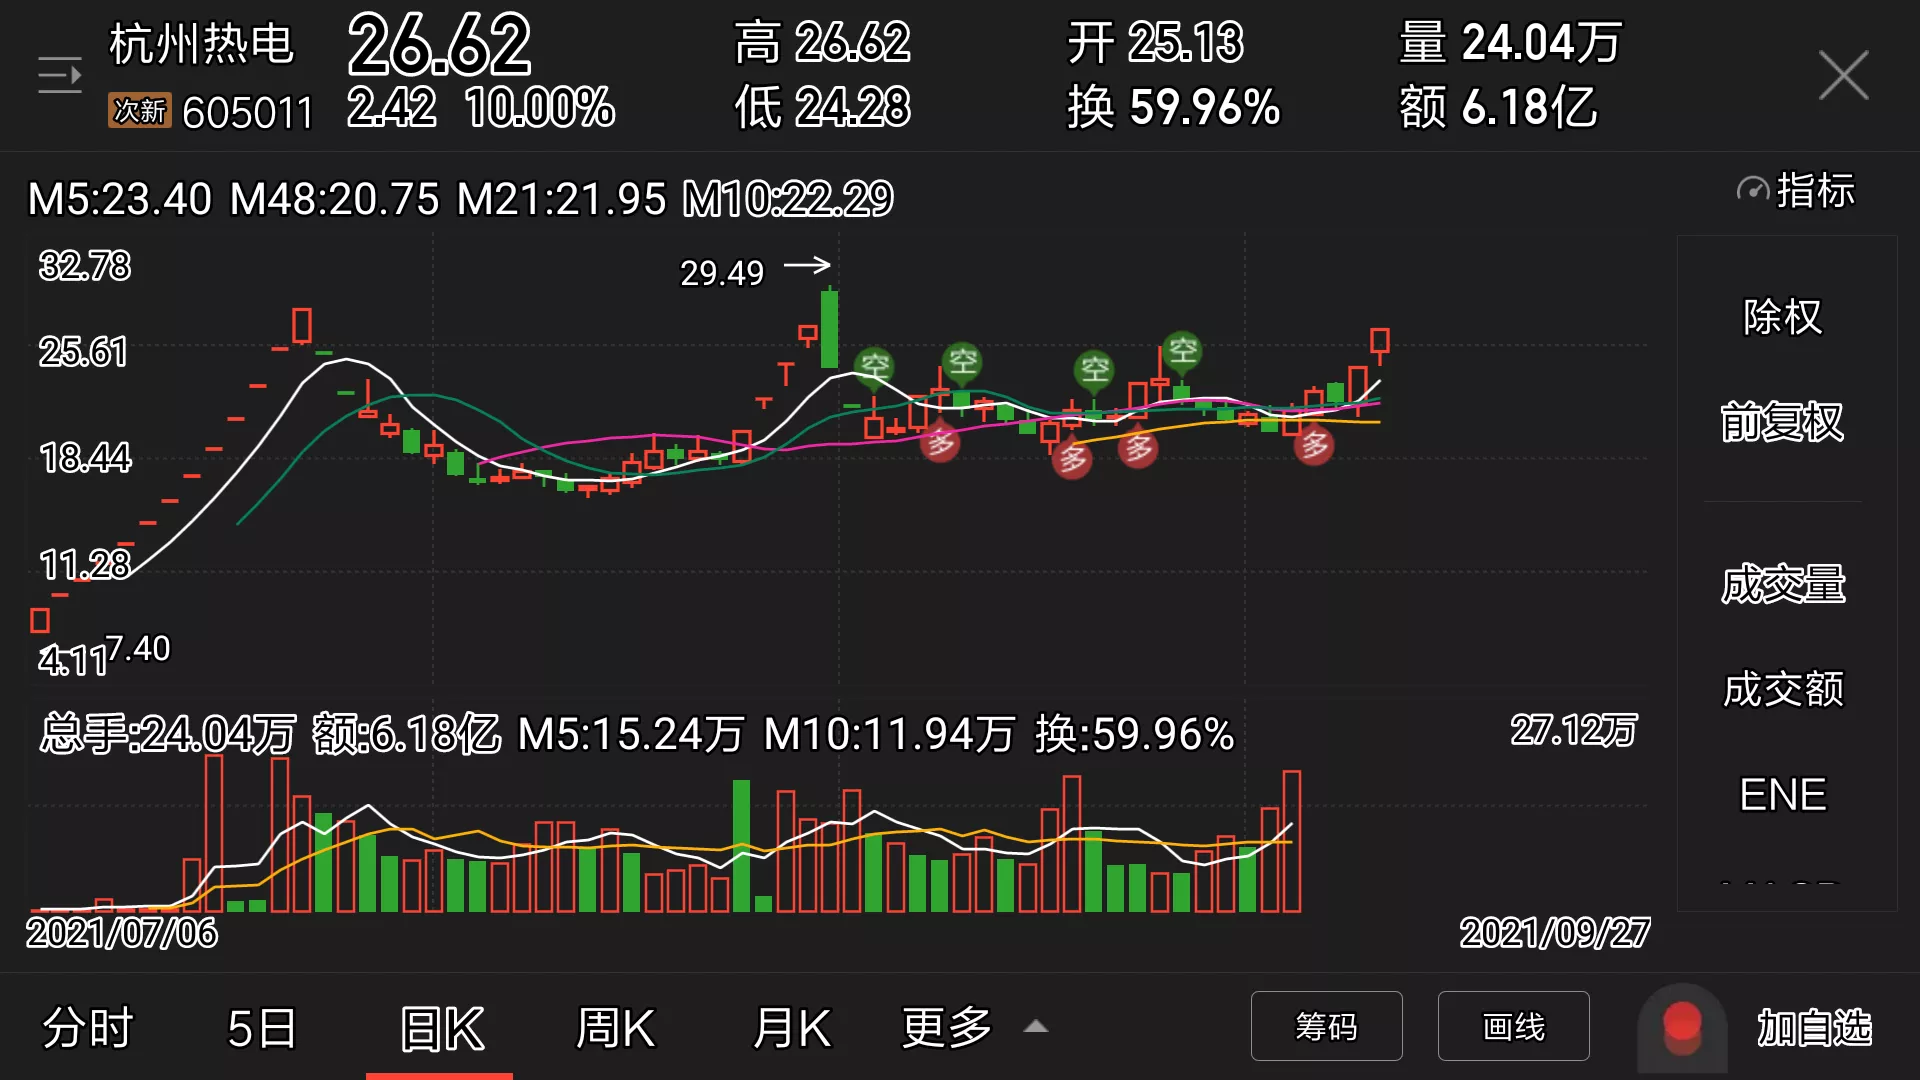Tap the M10:22.29 moving average value
The width and height of the screenshot is (1920, 1080).
[788, 198]
